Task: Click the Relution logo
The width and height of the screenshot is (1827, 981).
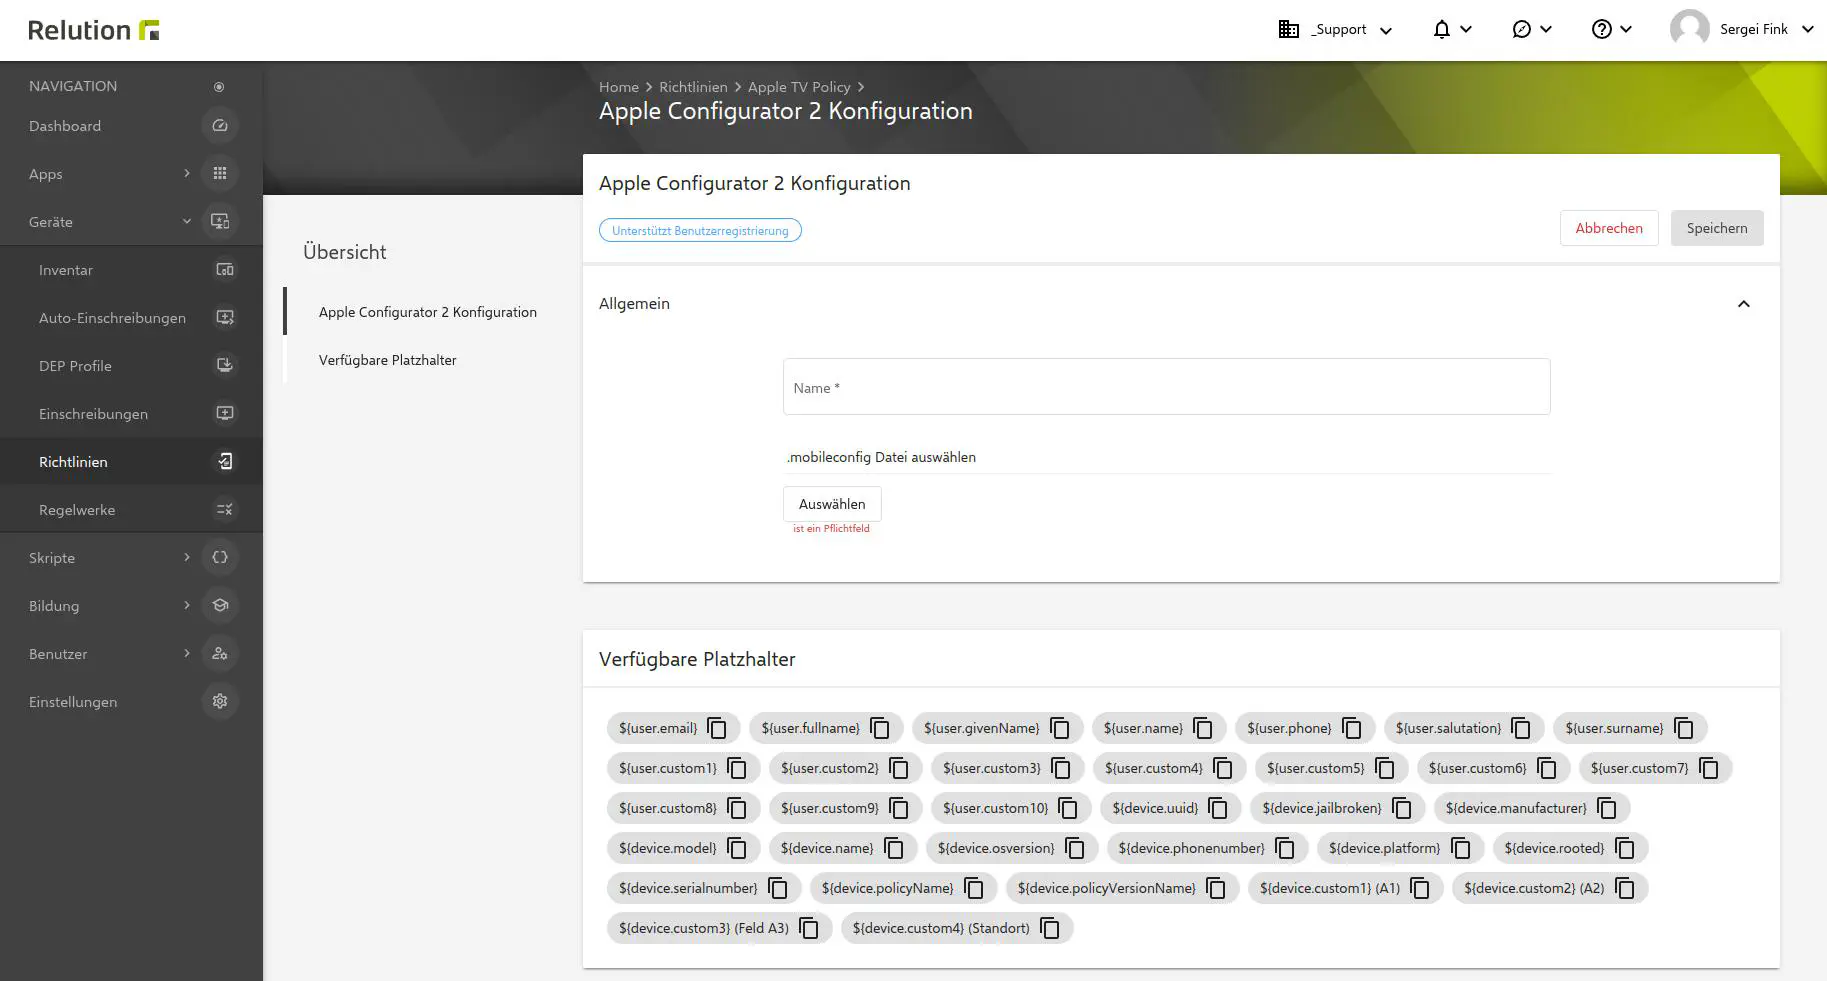Action: click(94, 30)
